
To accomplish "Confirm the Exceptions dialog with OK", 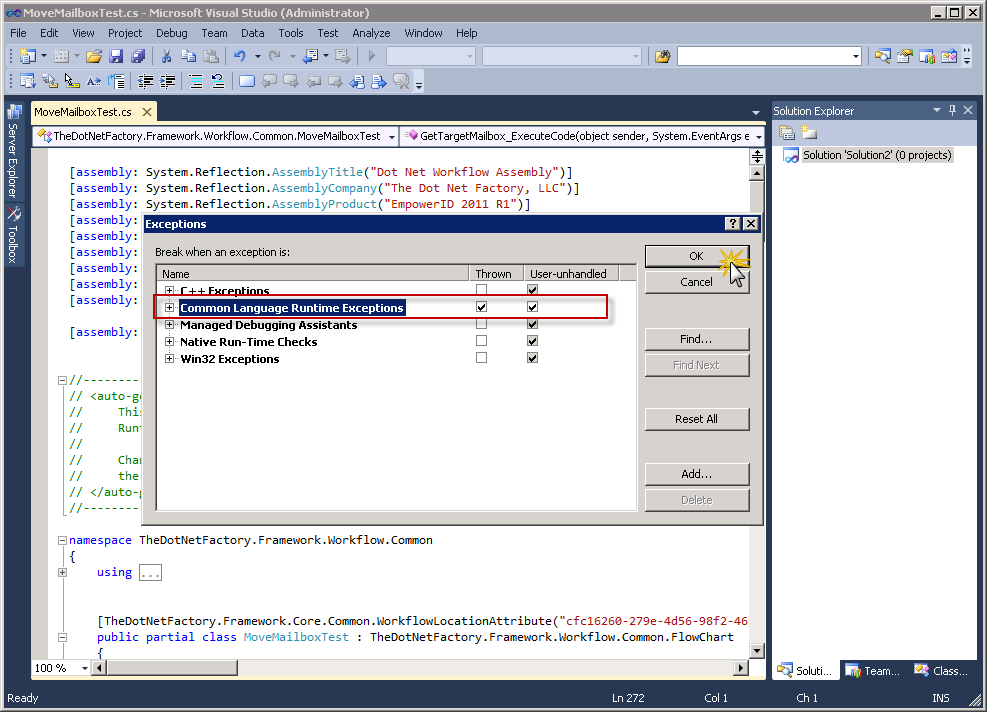I will 697,256.
